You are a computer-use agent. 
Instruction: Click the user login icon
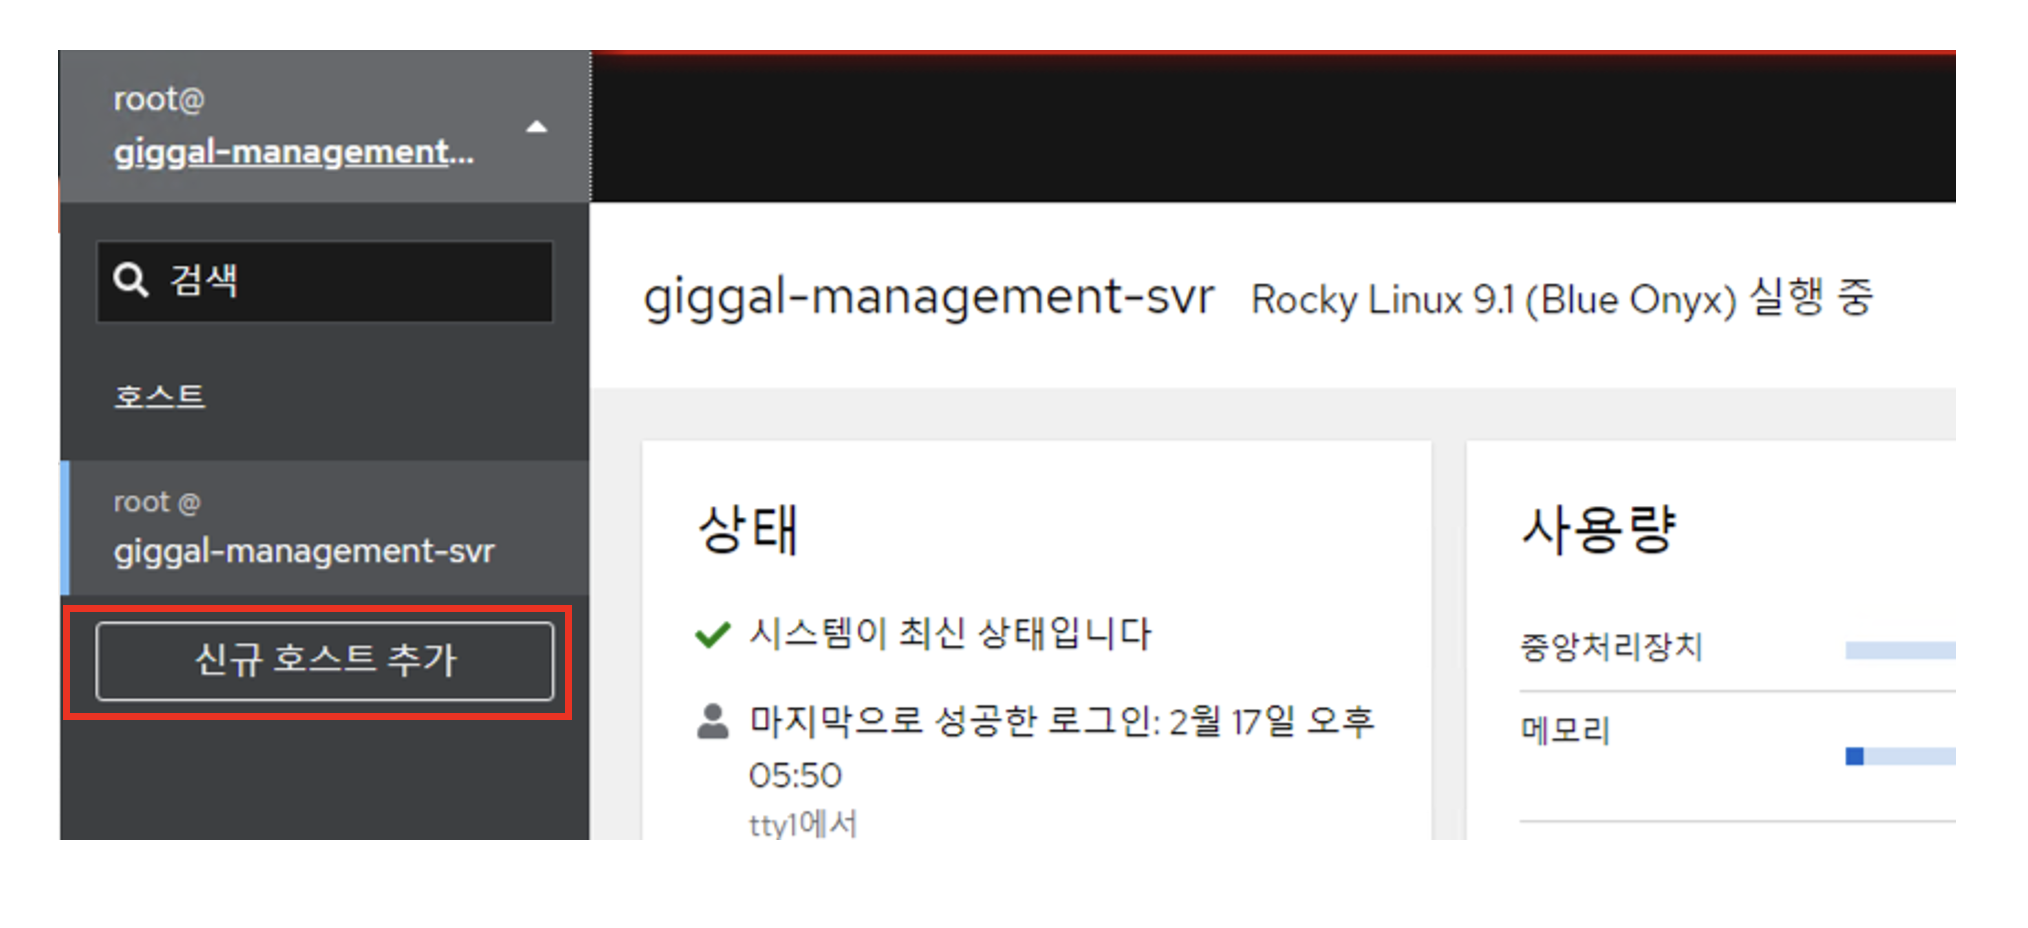click(712, 721)
